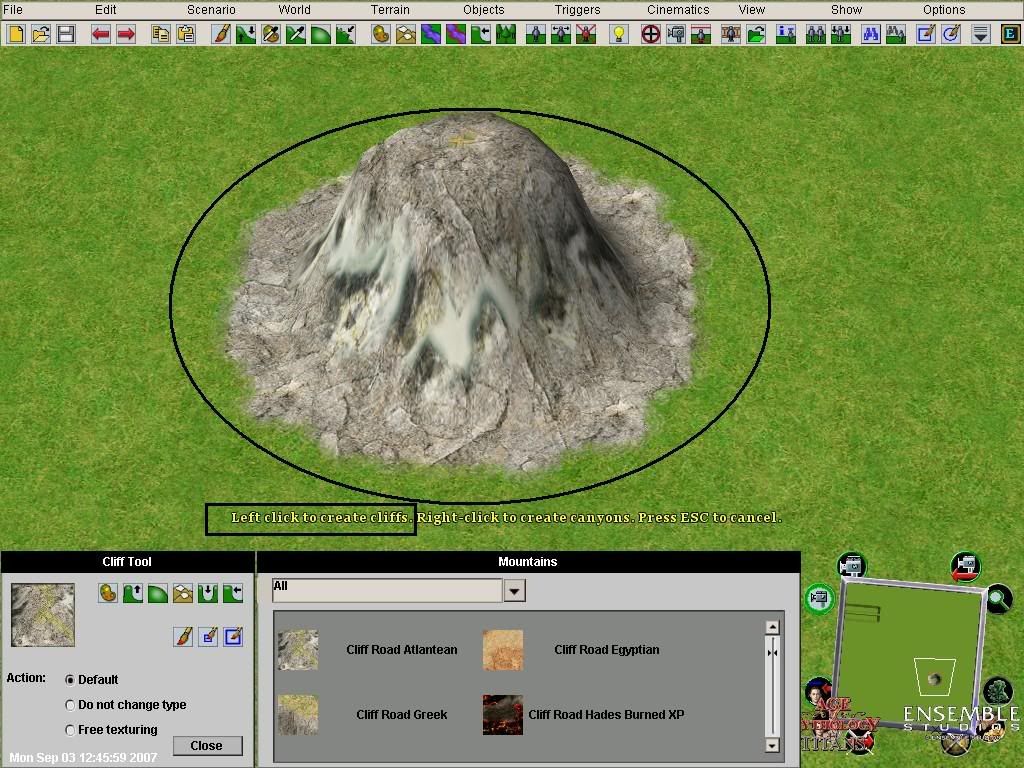Click the binoculars icon in top toolbar
This screenshot has height=768, width=1024.
click(x=869, y=34)
